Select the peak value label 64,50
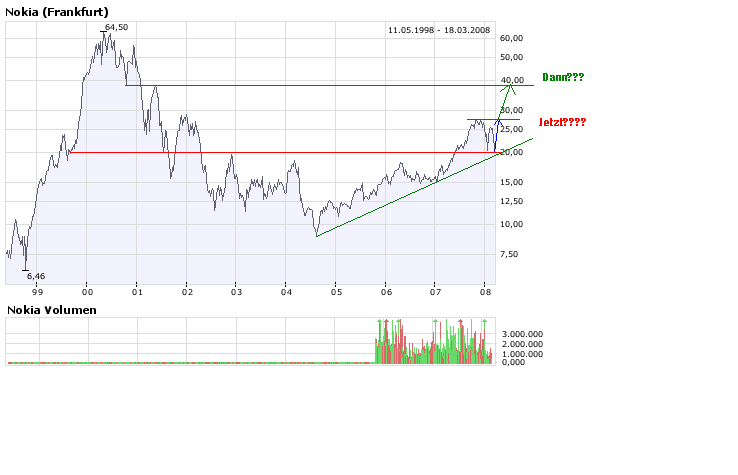 116,27
